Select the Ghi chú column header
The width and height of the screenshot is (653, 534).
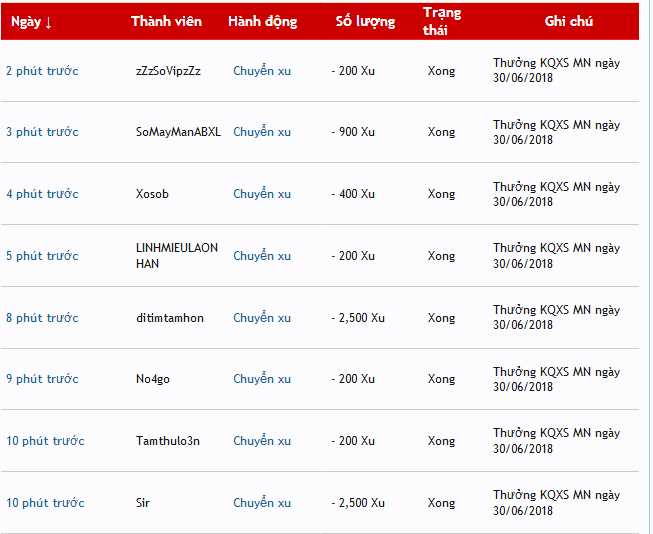click(568, 21)
